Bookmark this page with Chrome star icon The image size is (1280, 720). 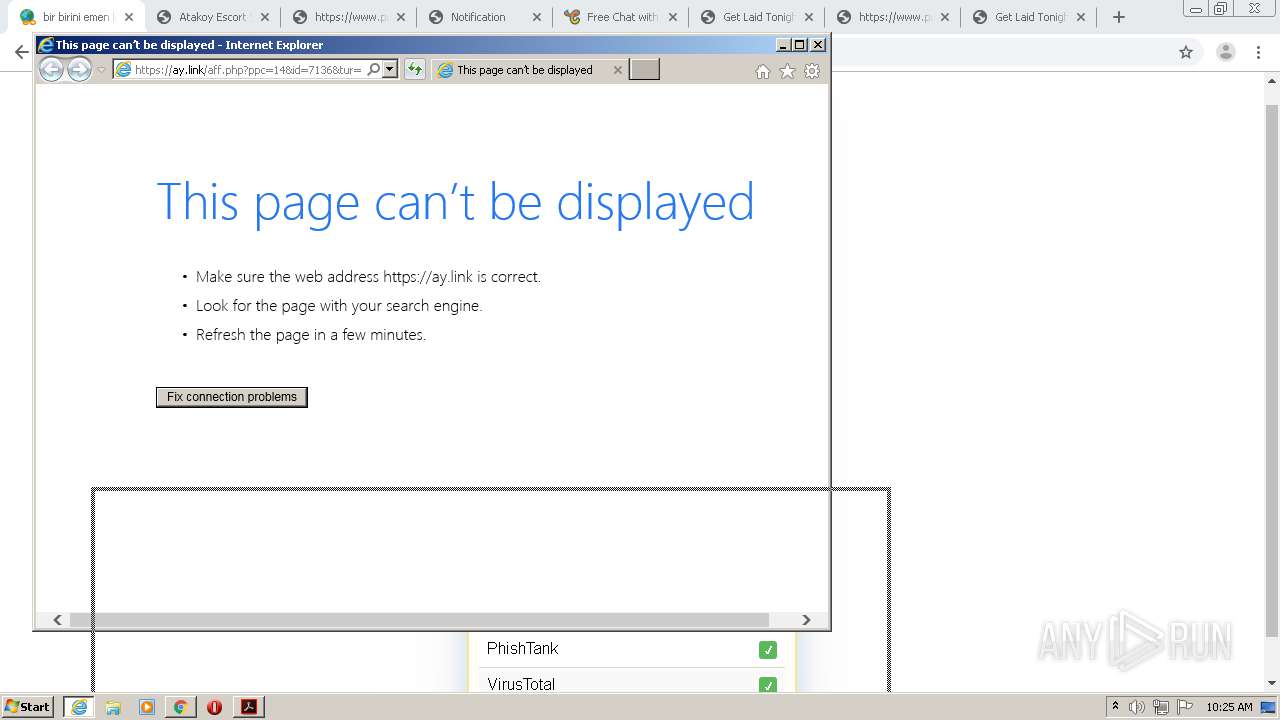tap(1186, 52)
